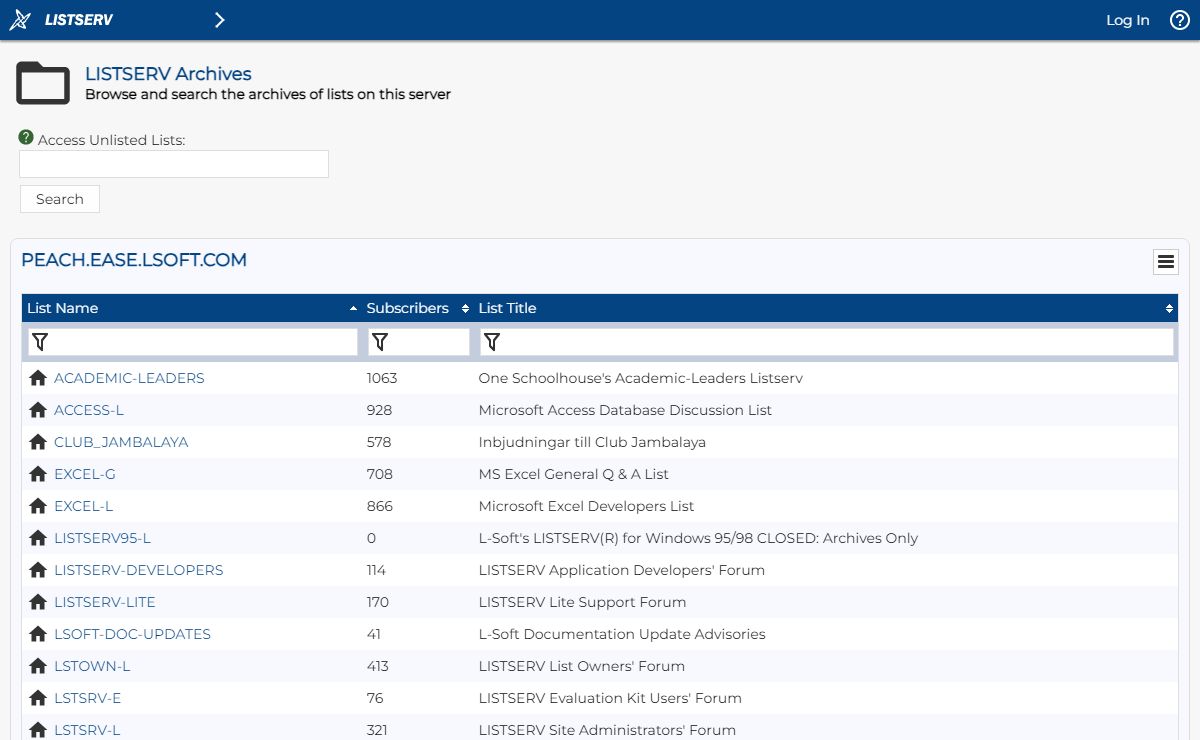Click title 'MS Excel General Q & A List'

[574, 474]
